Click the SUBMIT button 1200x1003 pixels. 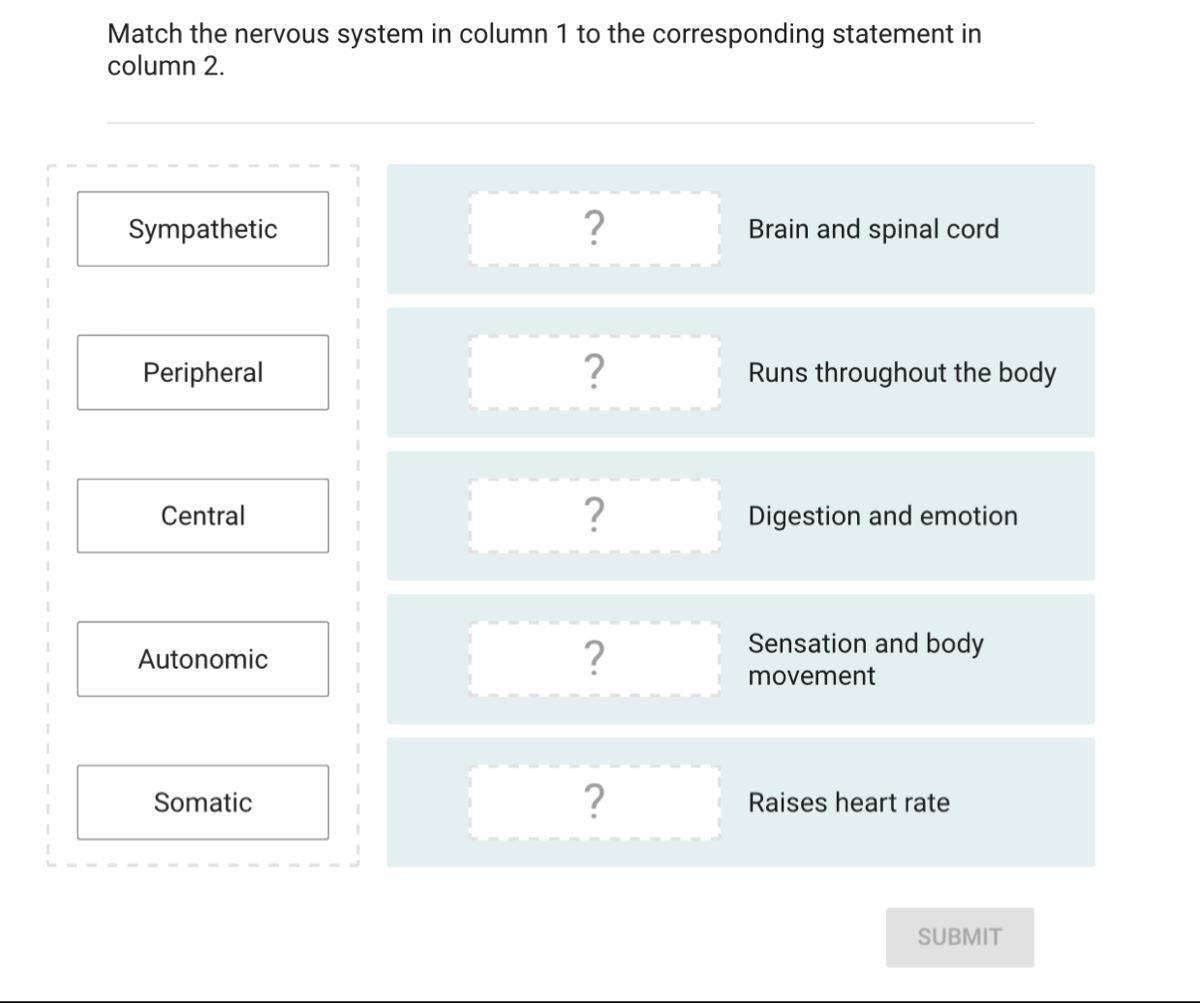[x=959, y=937]
